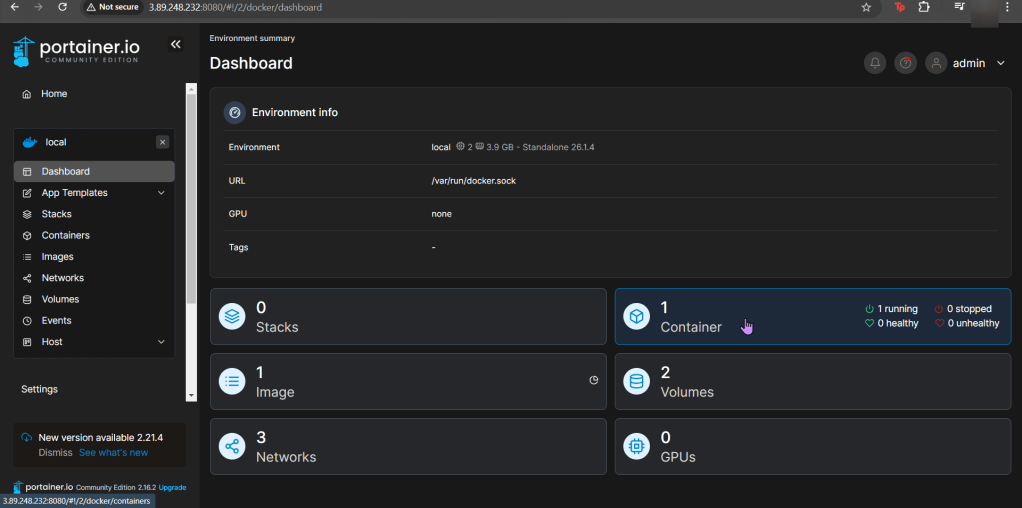Click the Container tile cube icon
The height and width of the screenshot is (508, 1022).
[636, 317]
